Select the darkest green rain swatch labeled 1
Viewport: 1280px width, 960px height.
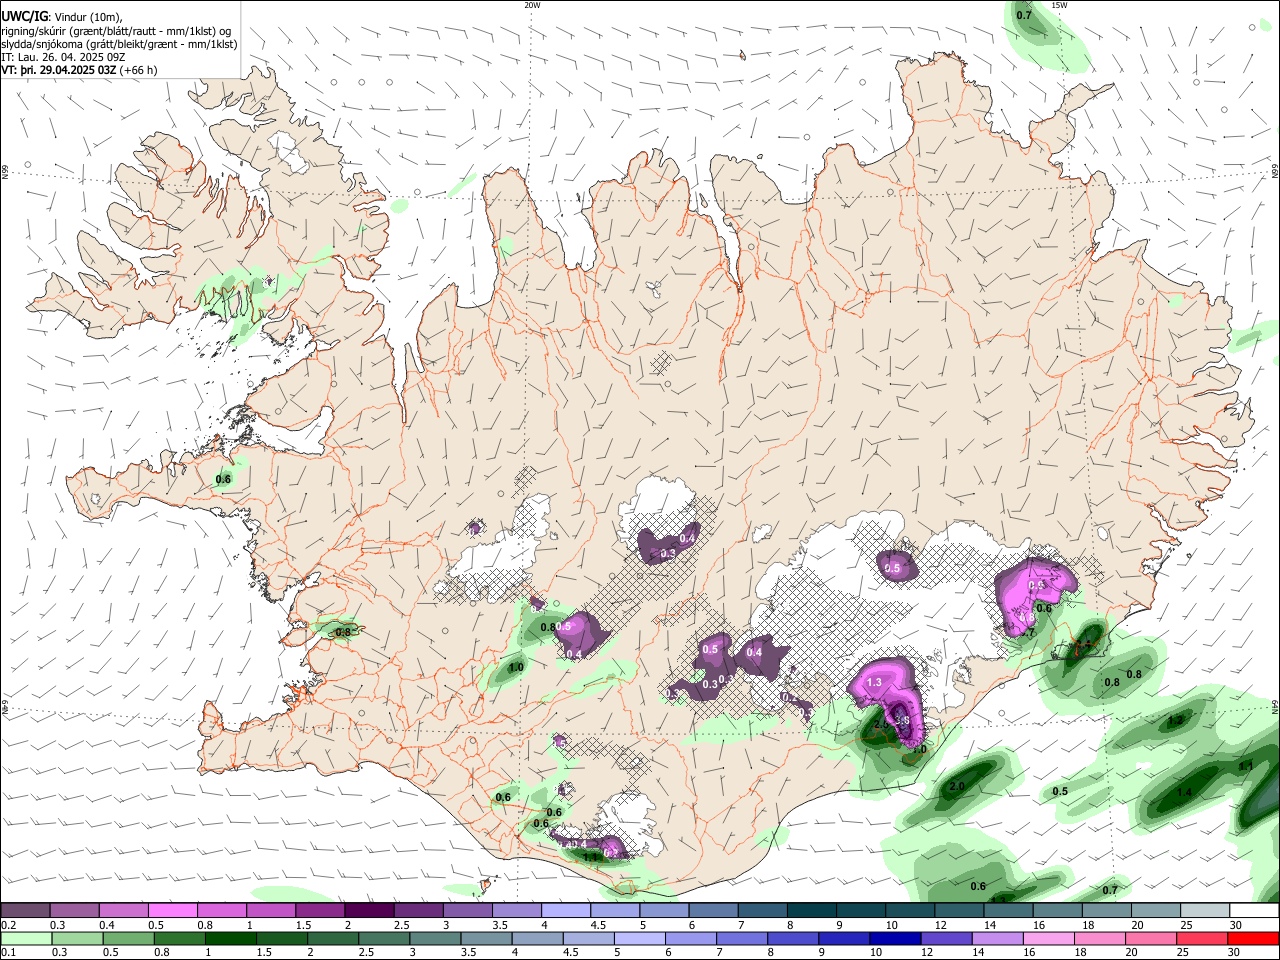(x=230, y=939)
